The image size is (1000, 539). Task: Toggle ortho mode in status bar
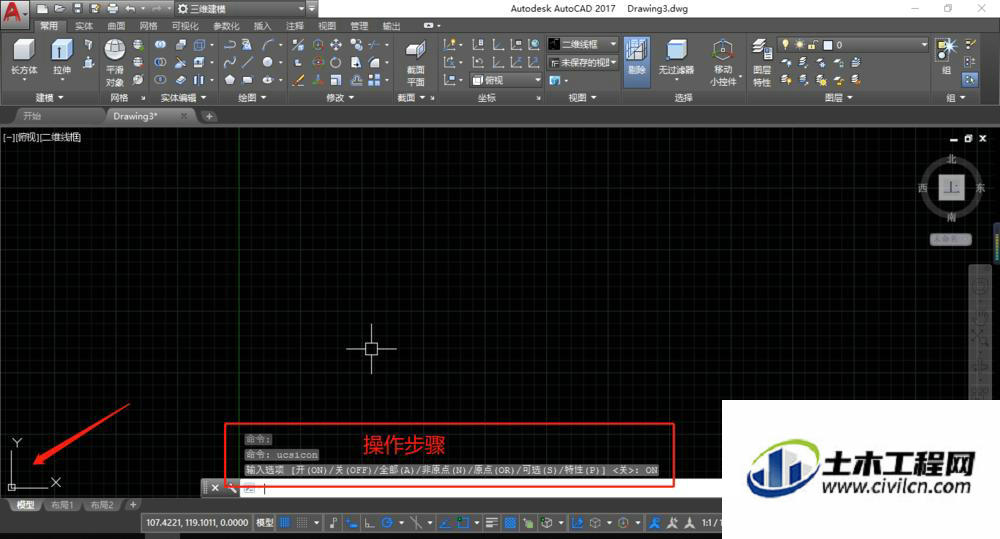tap(369, 523)
